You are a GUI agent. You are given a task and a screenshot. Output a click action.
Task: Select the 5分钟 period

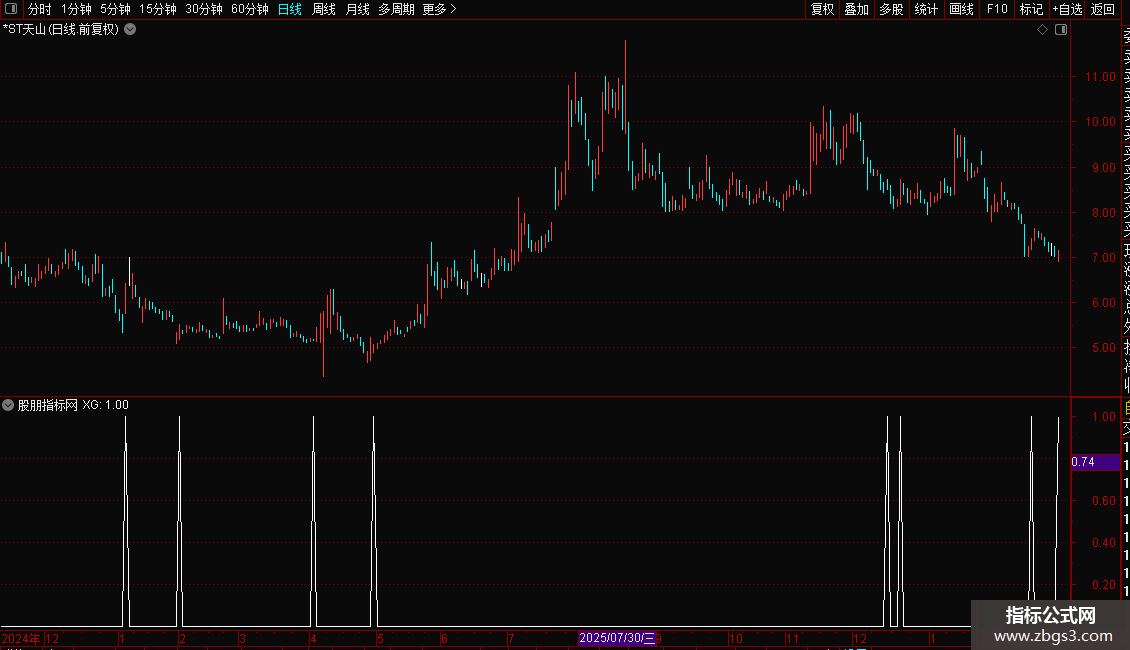pyautogui.click(x=115, y=9)
